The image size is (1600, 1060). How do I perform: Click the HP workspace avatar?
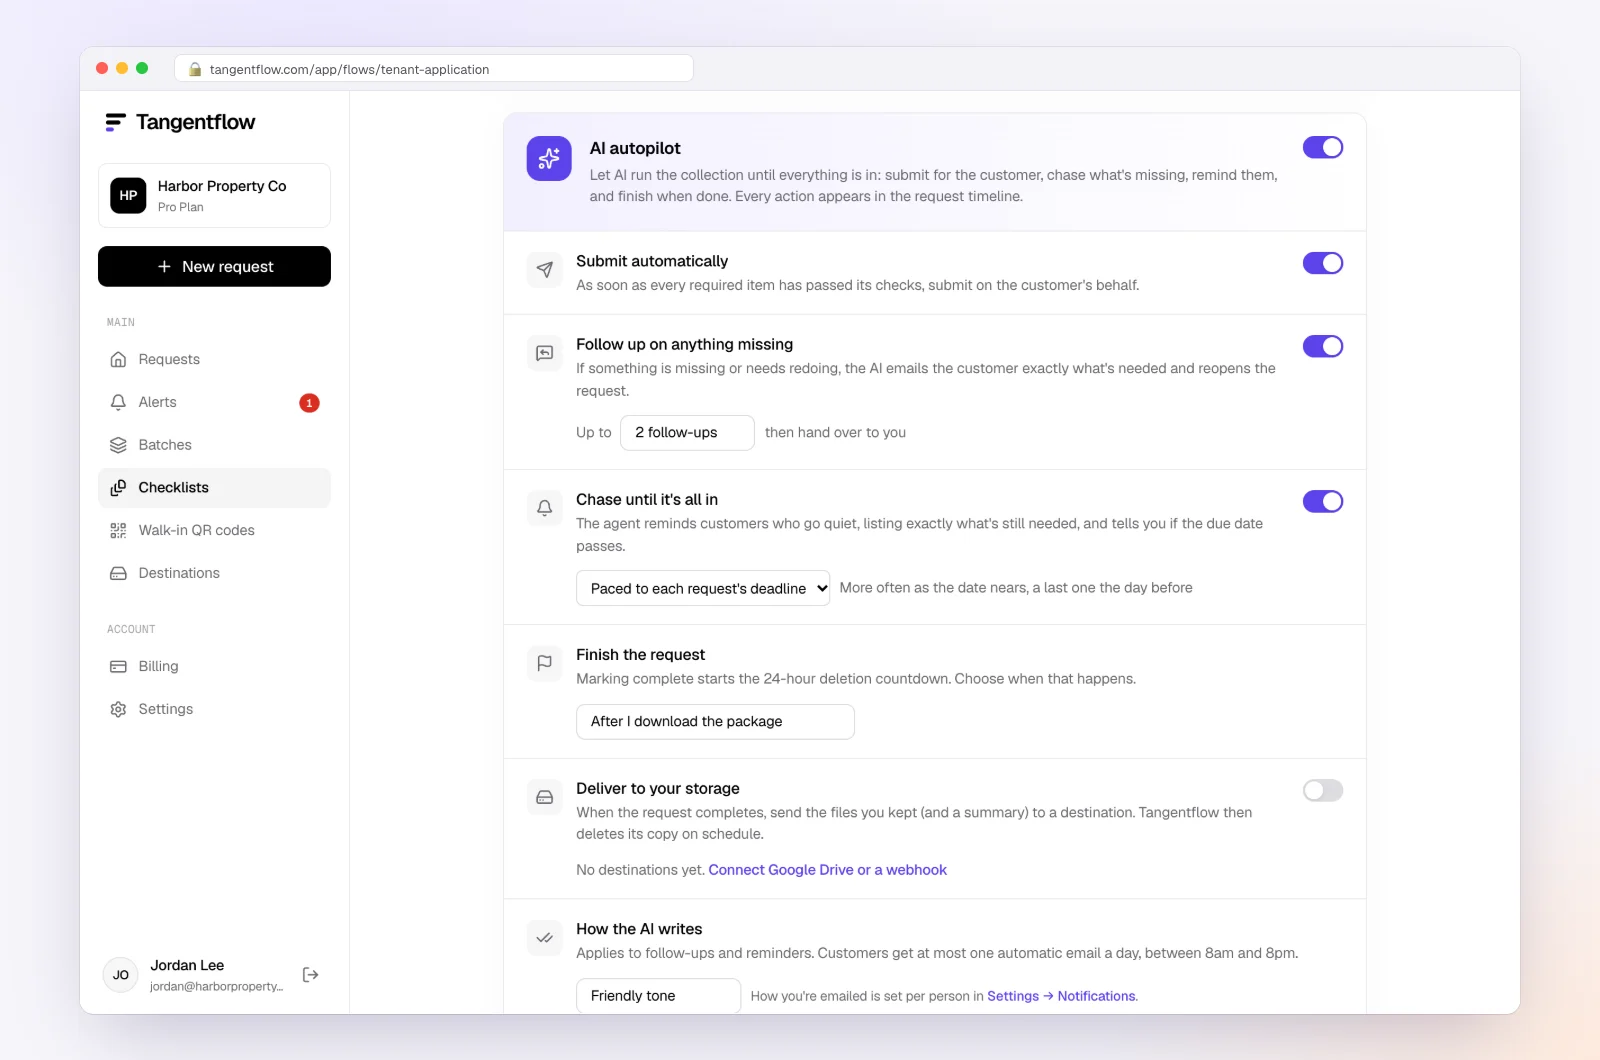(x=128, y=196)
